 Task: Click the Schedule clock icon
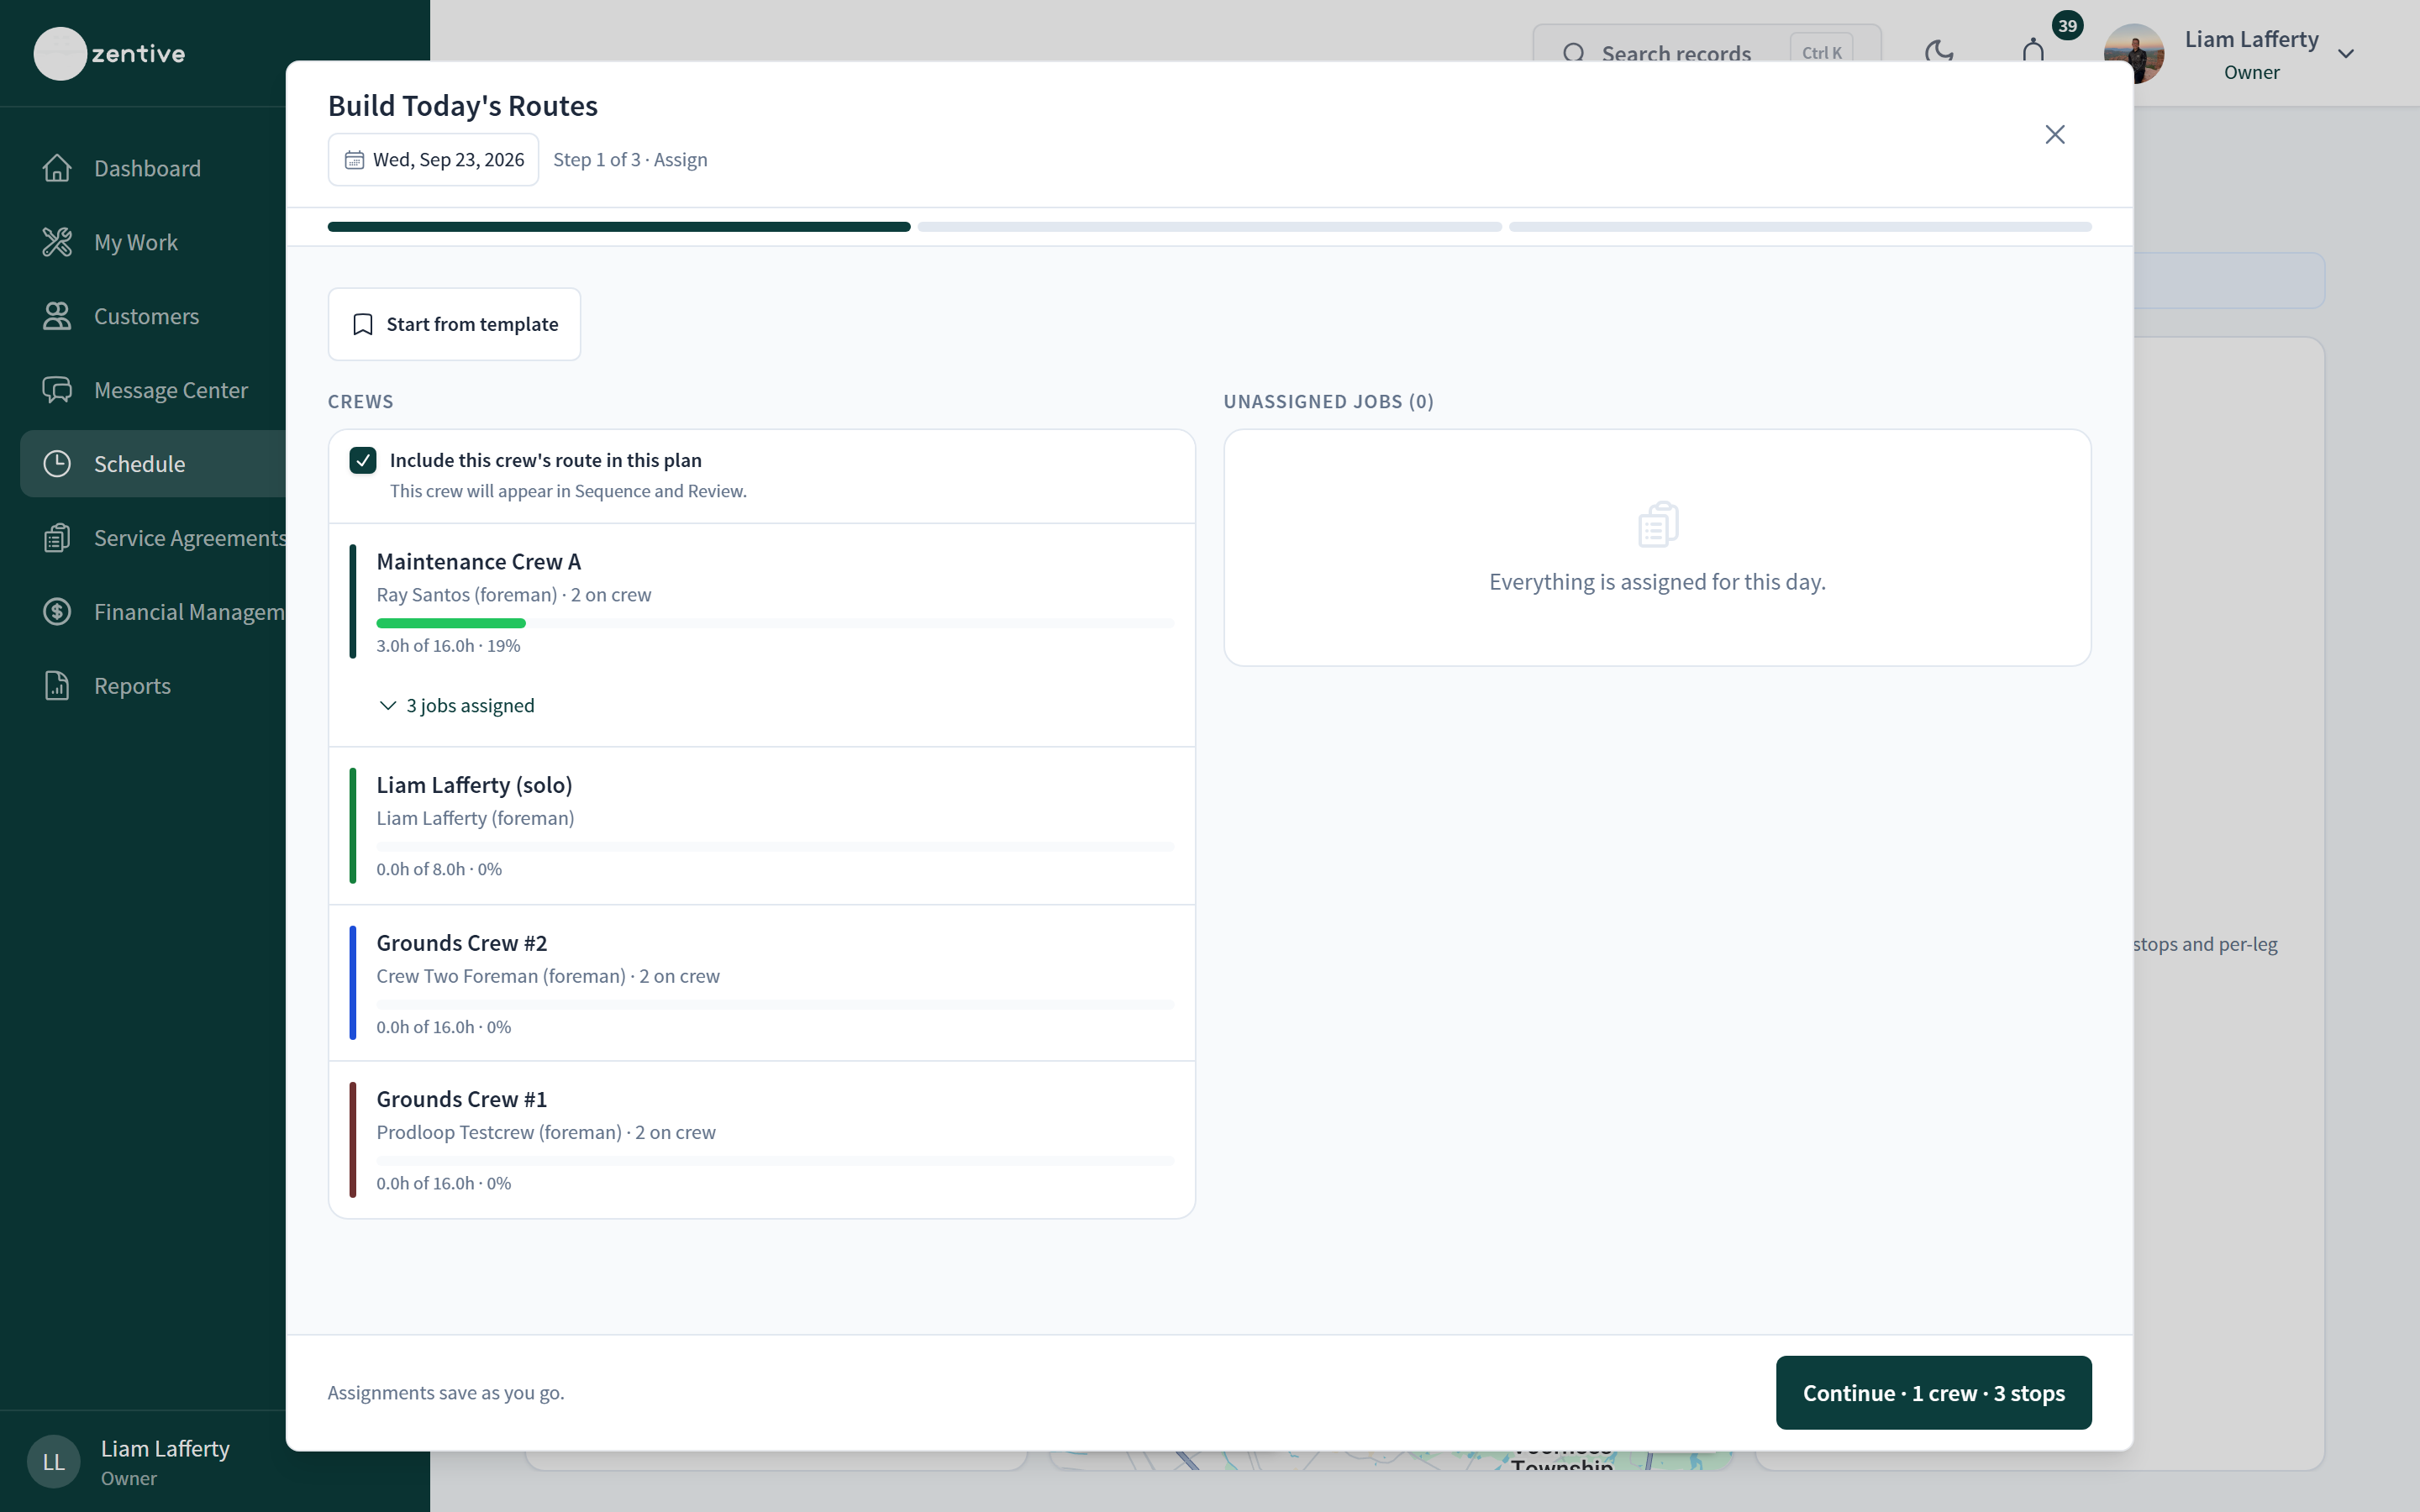57,464
